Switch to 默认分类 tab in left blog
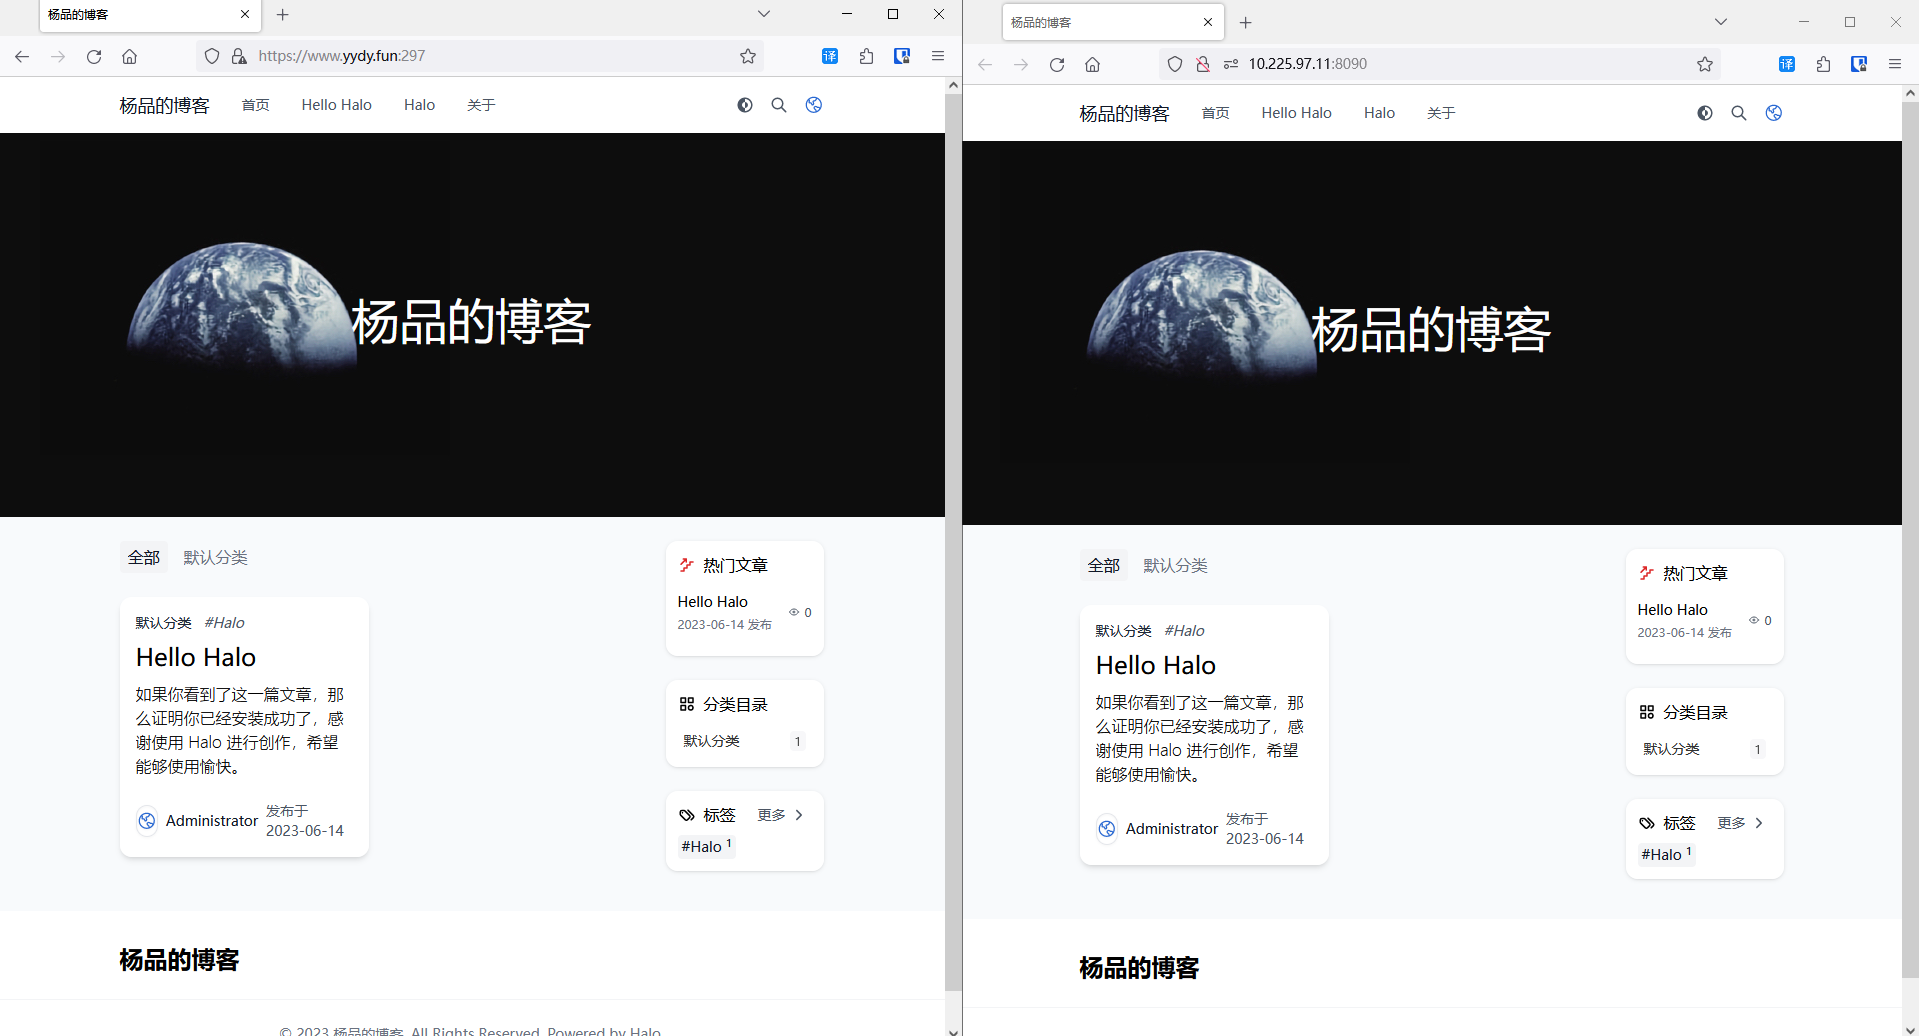 coord(216,557)
